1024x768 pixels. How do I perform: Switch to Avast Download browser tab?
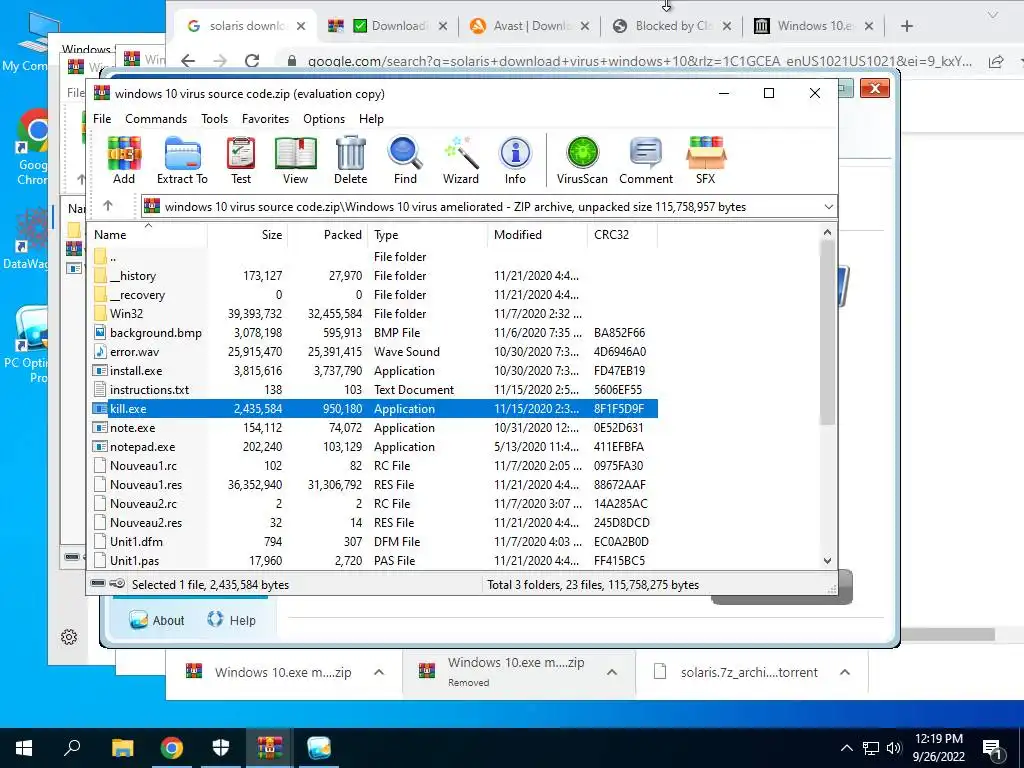(530, 26)
